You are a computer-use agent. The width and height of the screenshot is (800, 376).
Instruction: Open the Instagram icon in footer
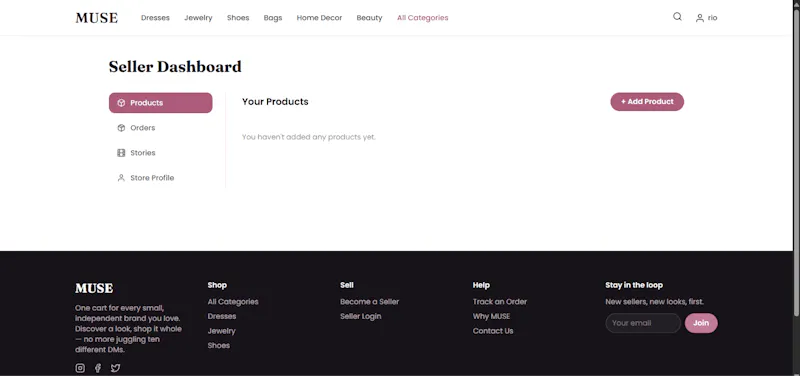(x=80, y=368)
